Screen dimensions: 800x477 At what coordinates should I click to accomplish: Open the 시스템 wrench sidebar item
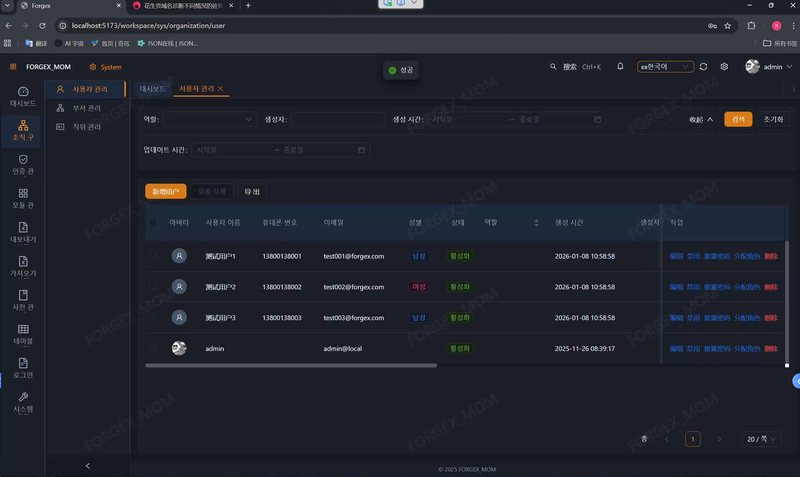(x=23, y=402)
